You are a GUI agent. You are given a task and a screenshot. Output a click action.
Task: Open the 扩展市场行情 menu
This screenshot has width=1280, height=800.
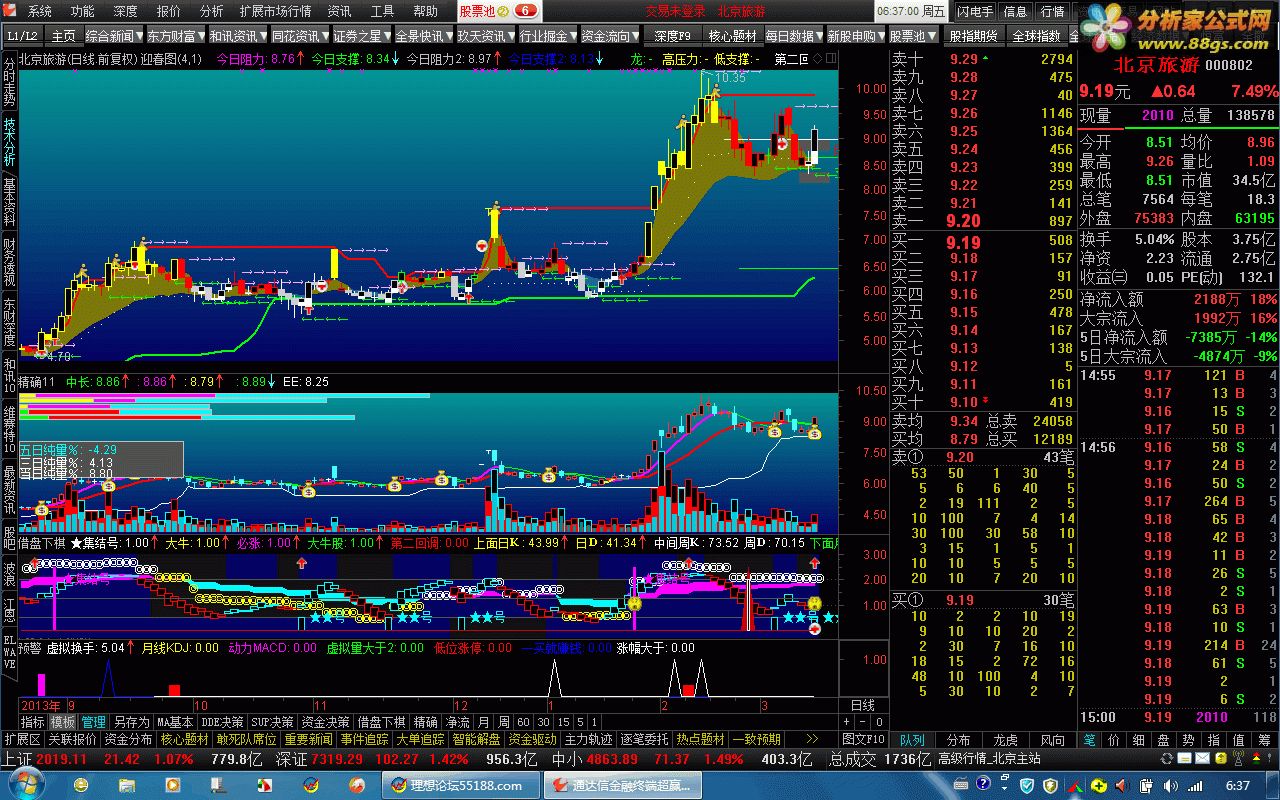coord(275,11)
